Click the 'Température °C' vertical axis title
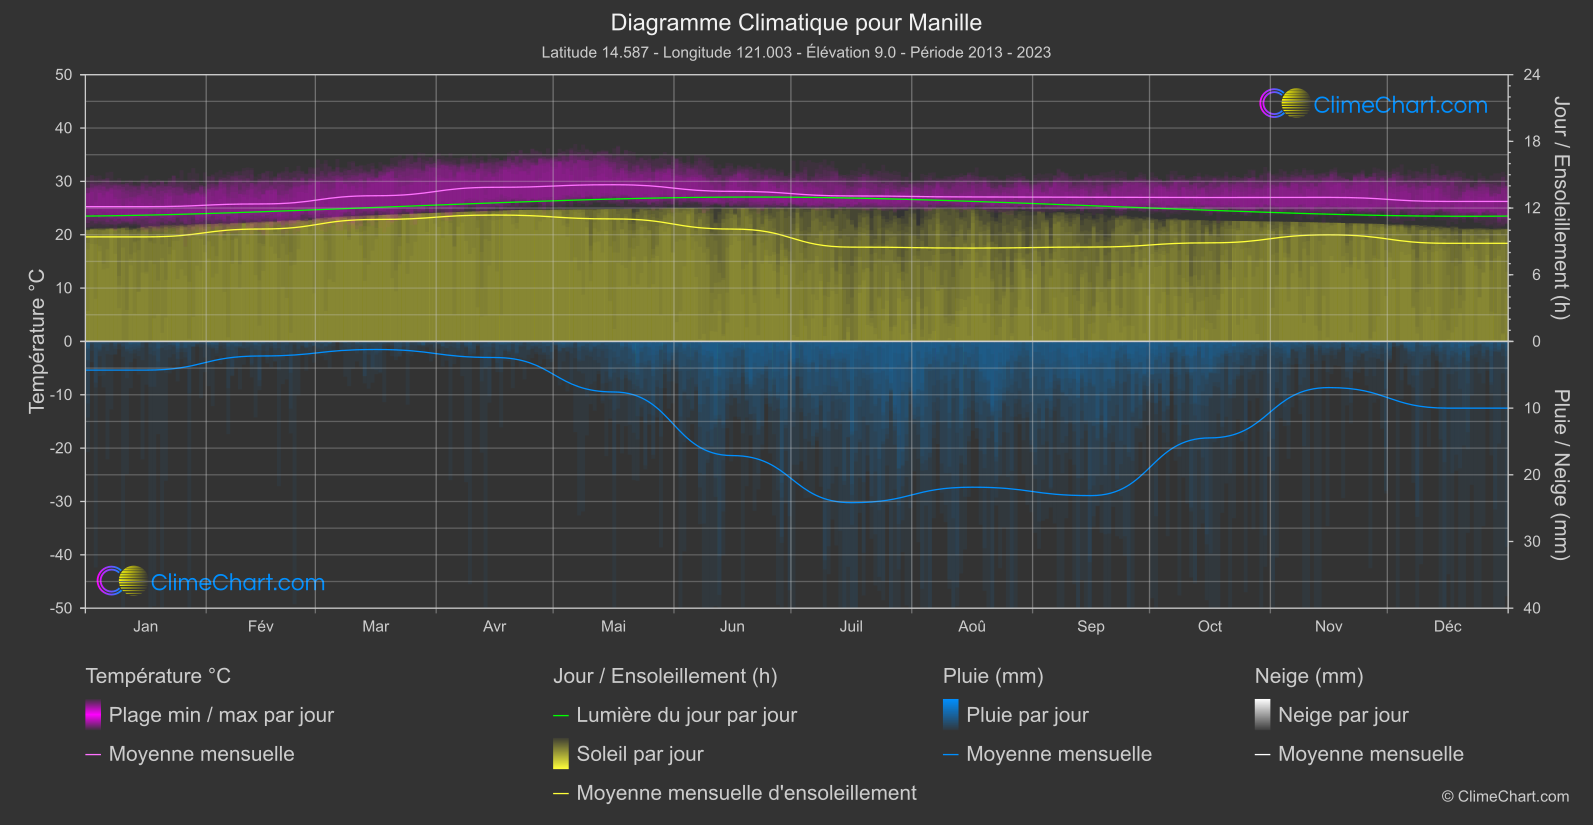The width and height of the screenshot is (1593, 825). point(37,340)
